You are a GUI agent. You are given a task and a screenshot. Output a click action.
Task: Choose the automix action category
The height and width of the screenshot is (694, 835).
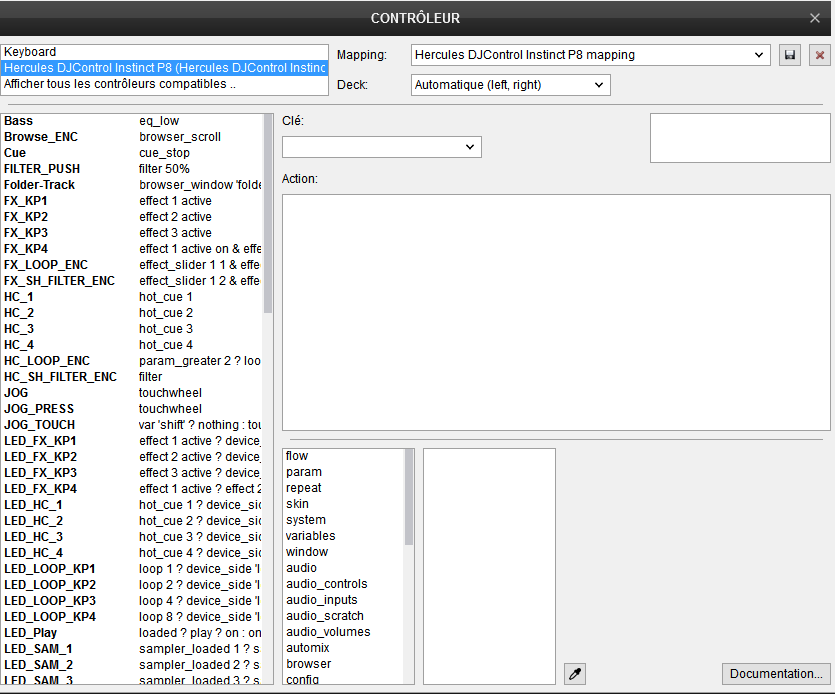tap(344, 648)
